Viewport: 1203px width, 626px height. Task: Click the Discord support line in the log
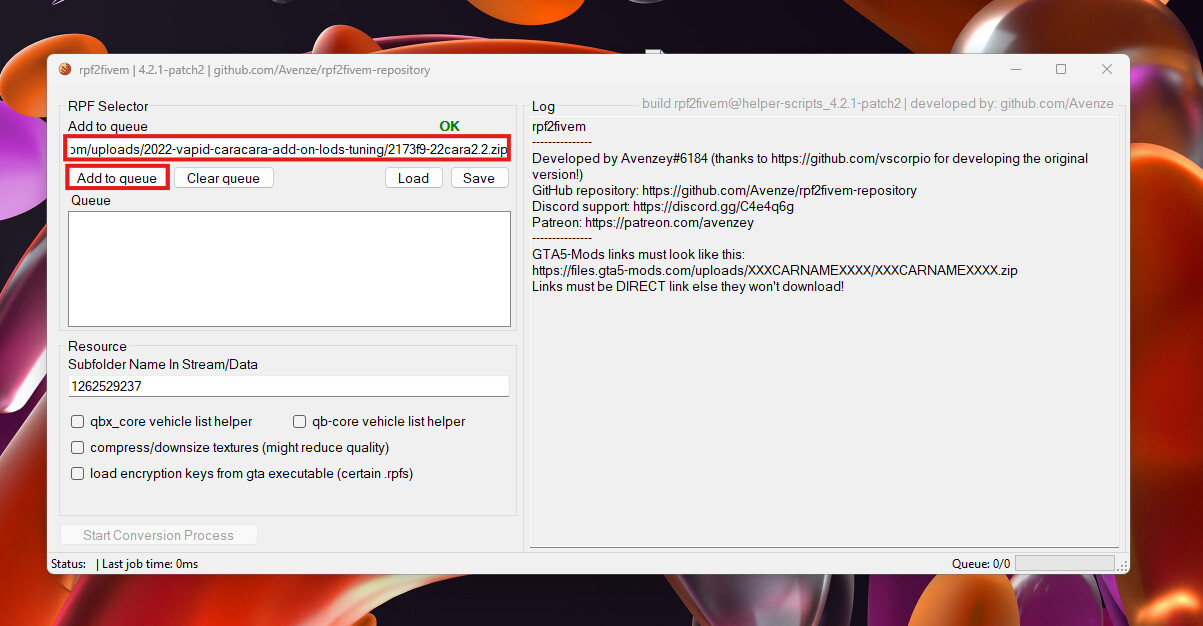coord(663,206)
